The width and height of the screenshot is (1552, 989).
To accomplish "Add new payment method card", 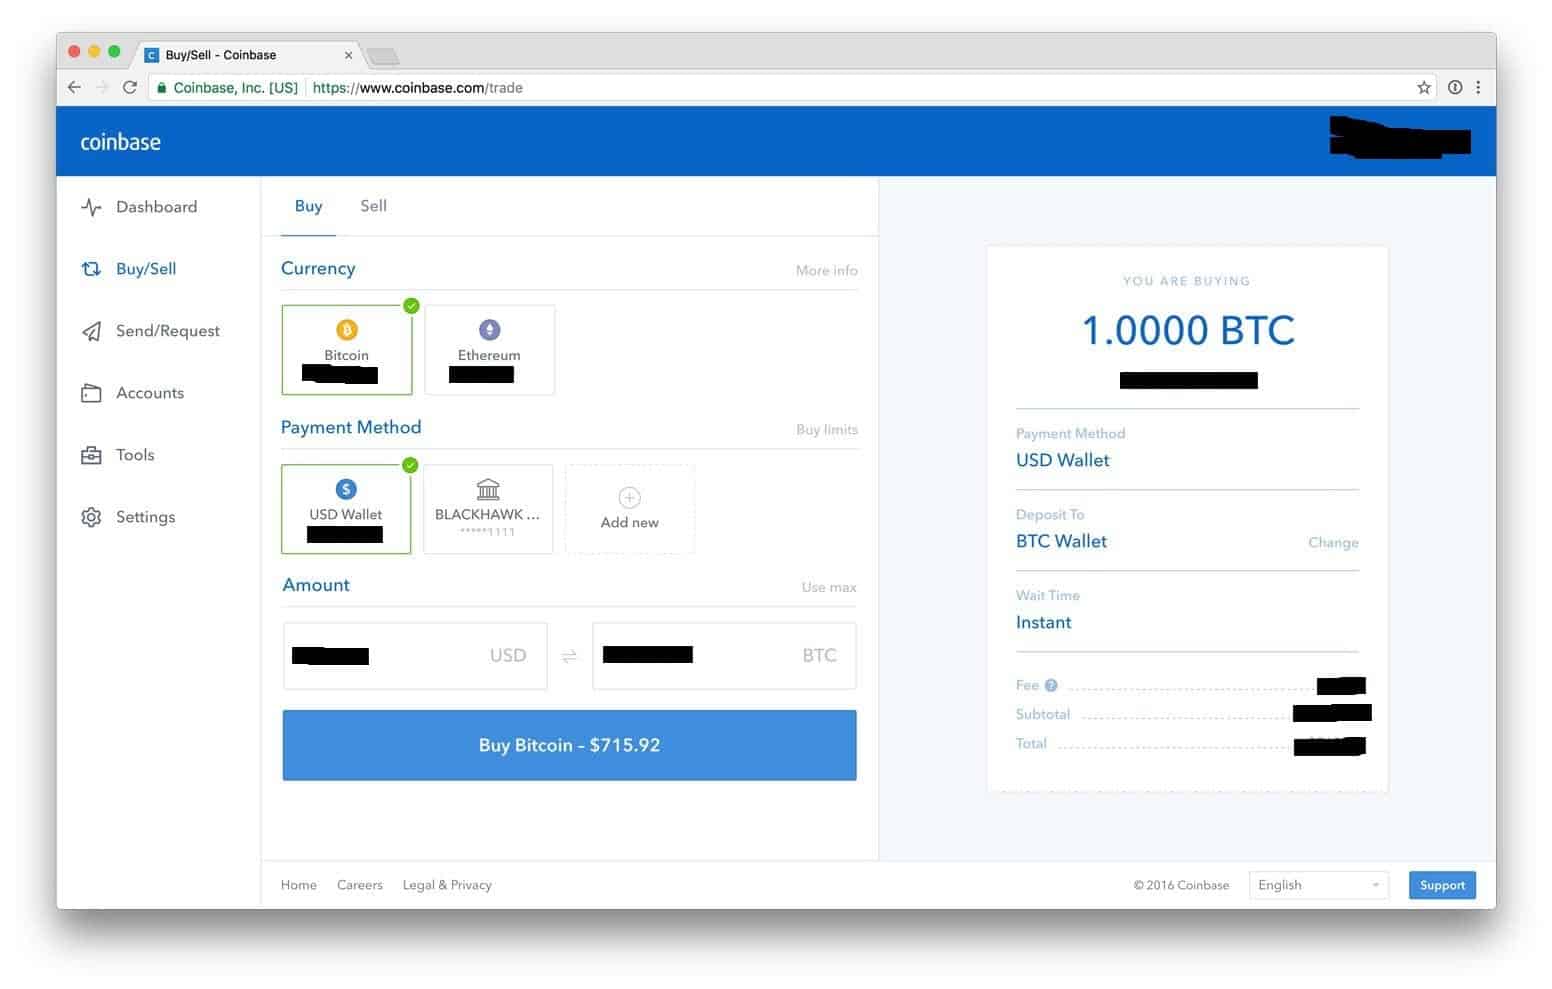I will coord(629,509).
